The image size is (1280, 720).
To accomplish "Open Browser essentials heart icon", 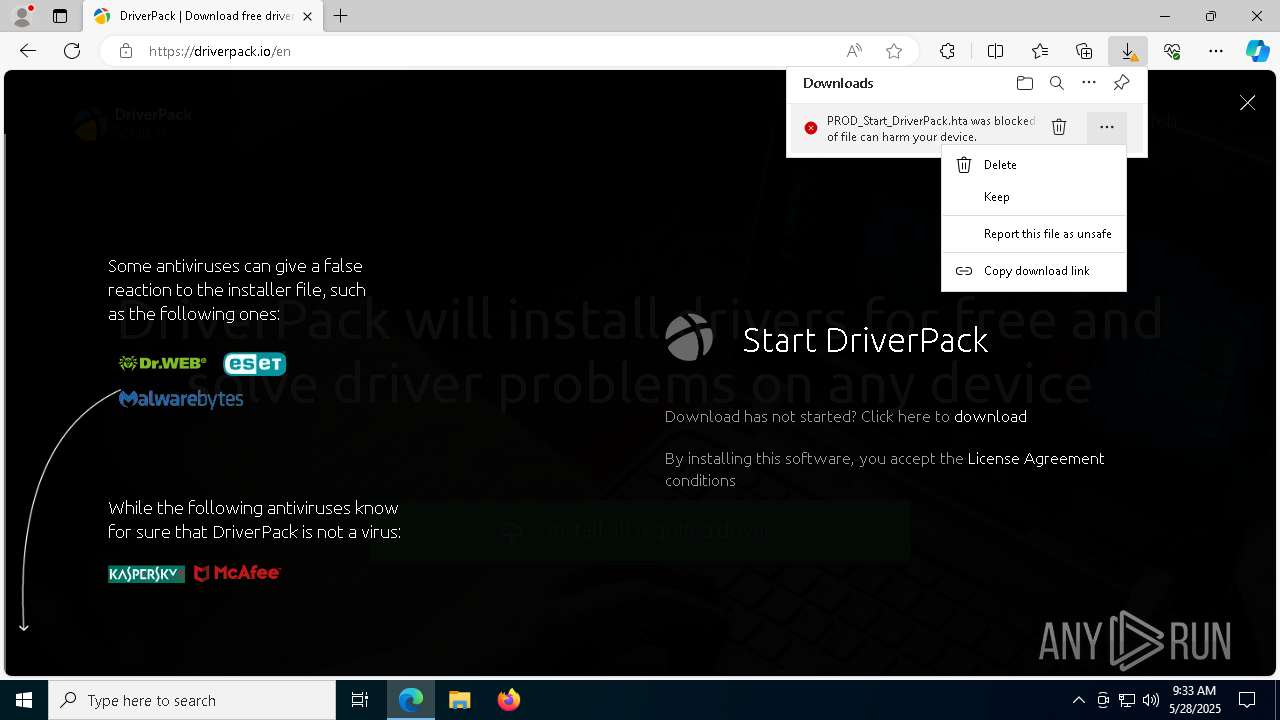I will (1172, 51).
